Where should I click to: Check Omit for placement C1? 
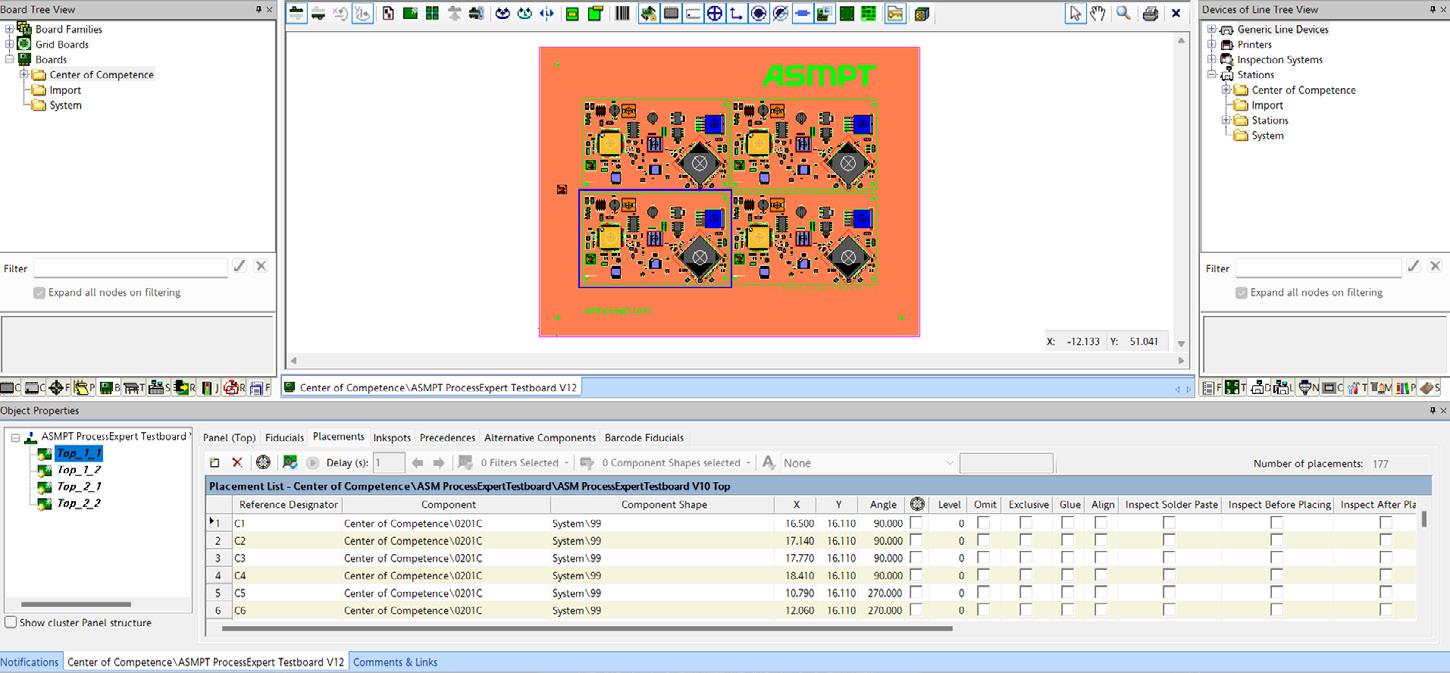983,523
